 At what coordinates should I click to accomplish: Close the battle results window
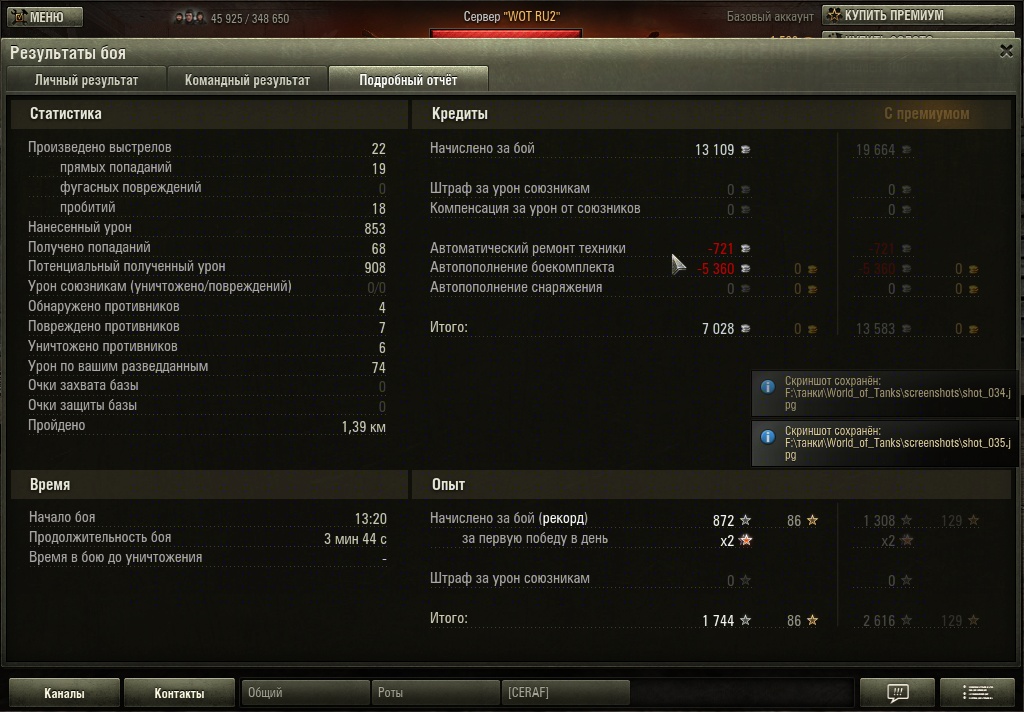click(x=1006, y=51)
